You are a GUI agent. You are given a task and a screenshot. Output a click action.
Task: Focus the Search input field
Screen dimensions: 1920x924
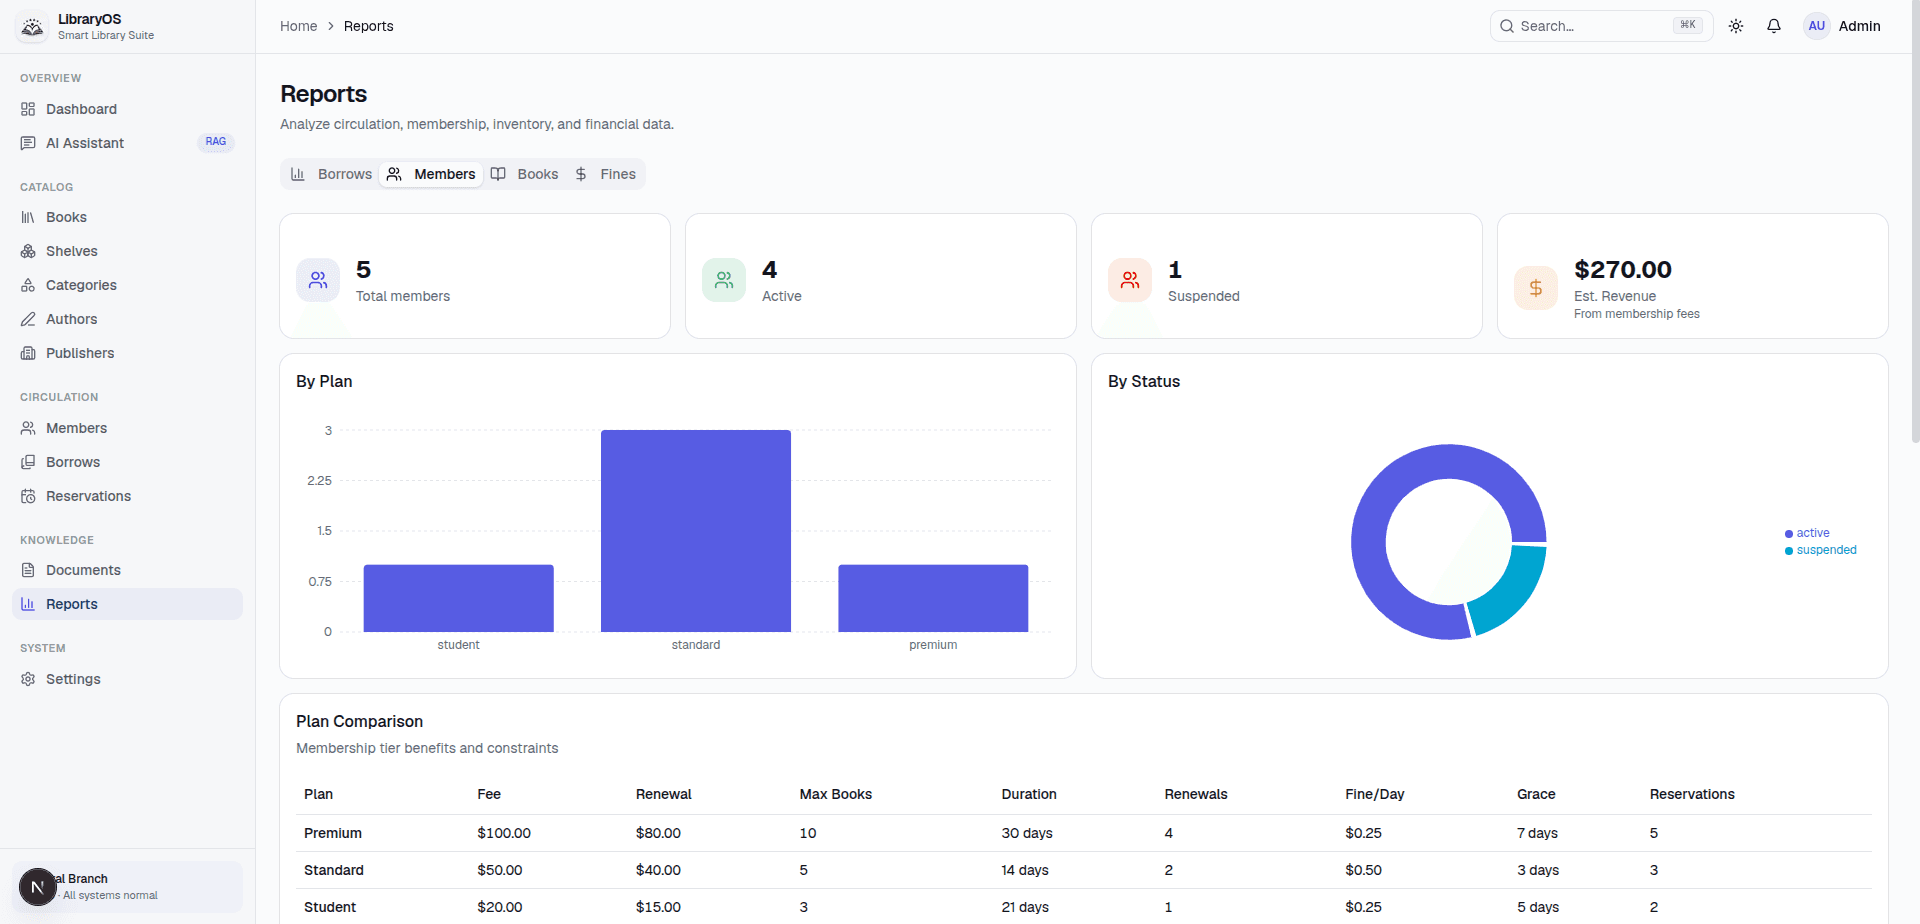tap(1601, 26)
